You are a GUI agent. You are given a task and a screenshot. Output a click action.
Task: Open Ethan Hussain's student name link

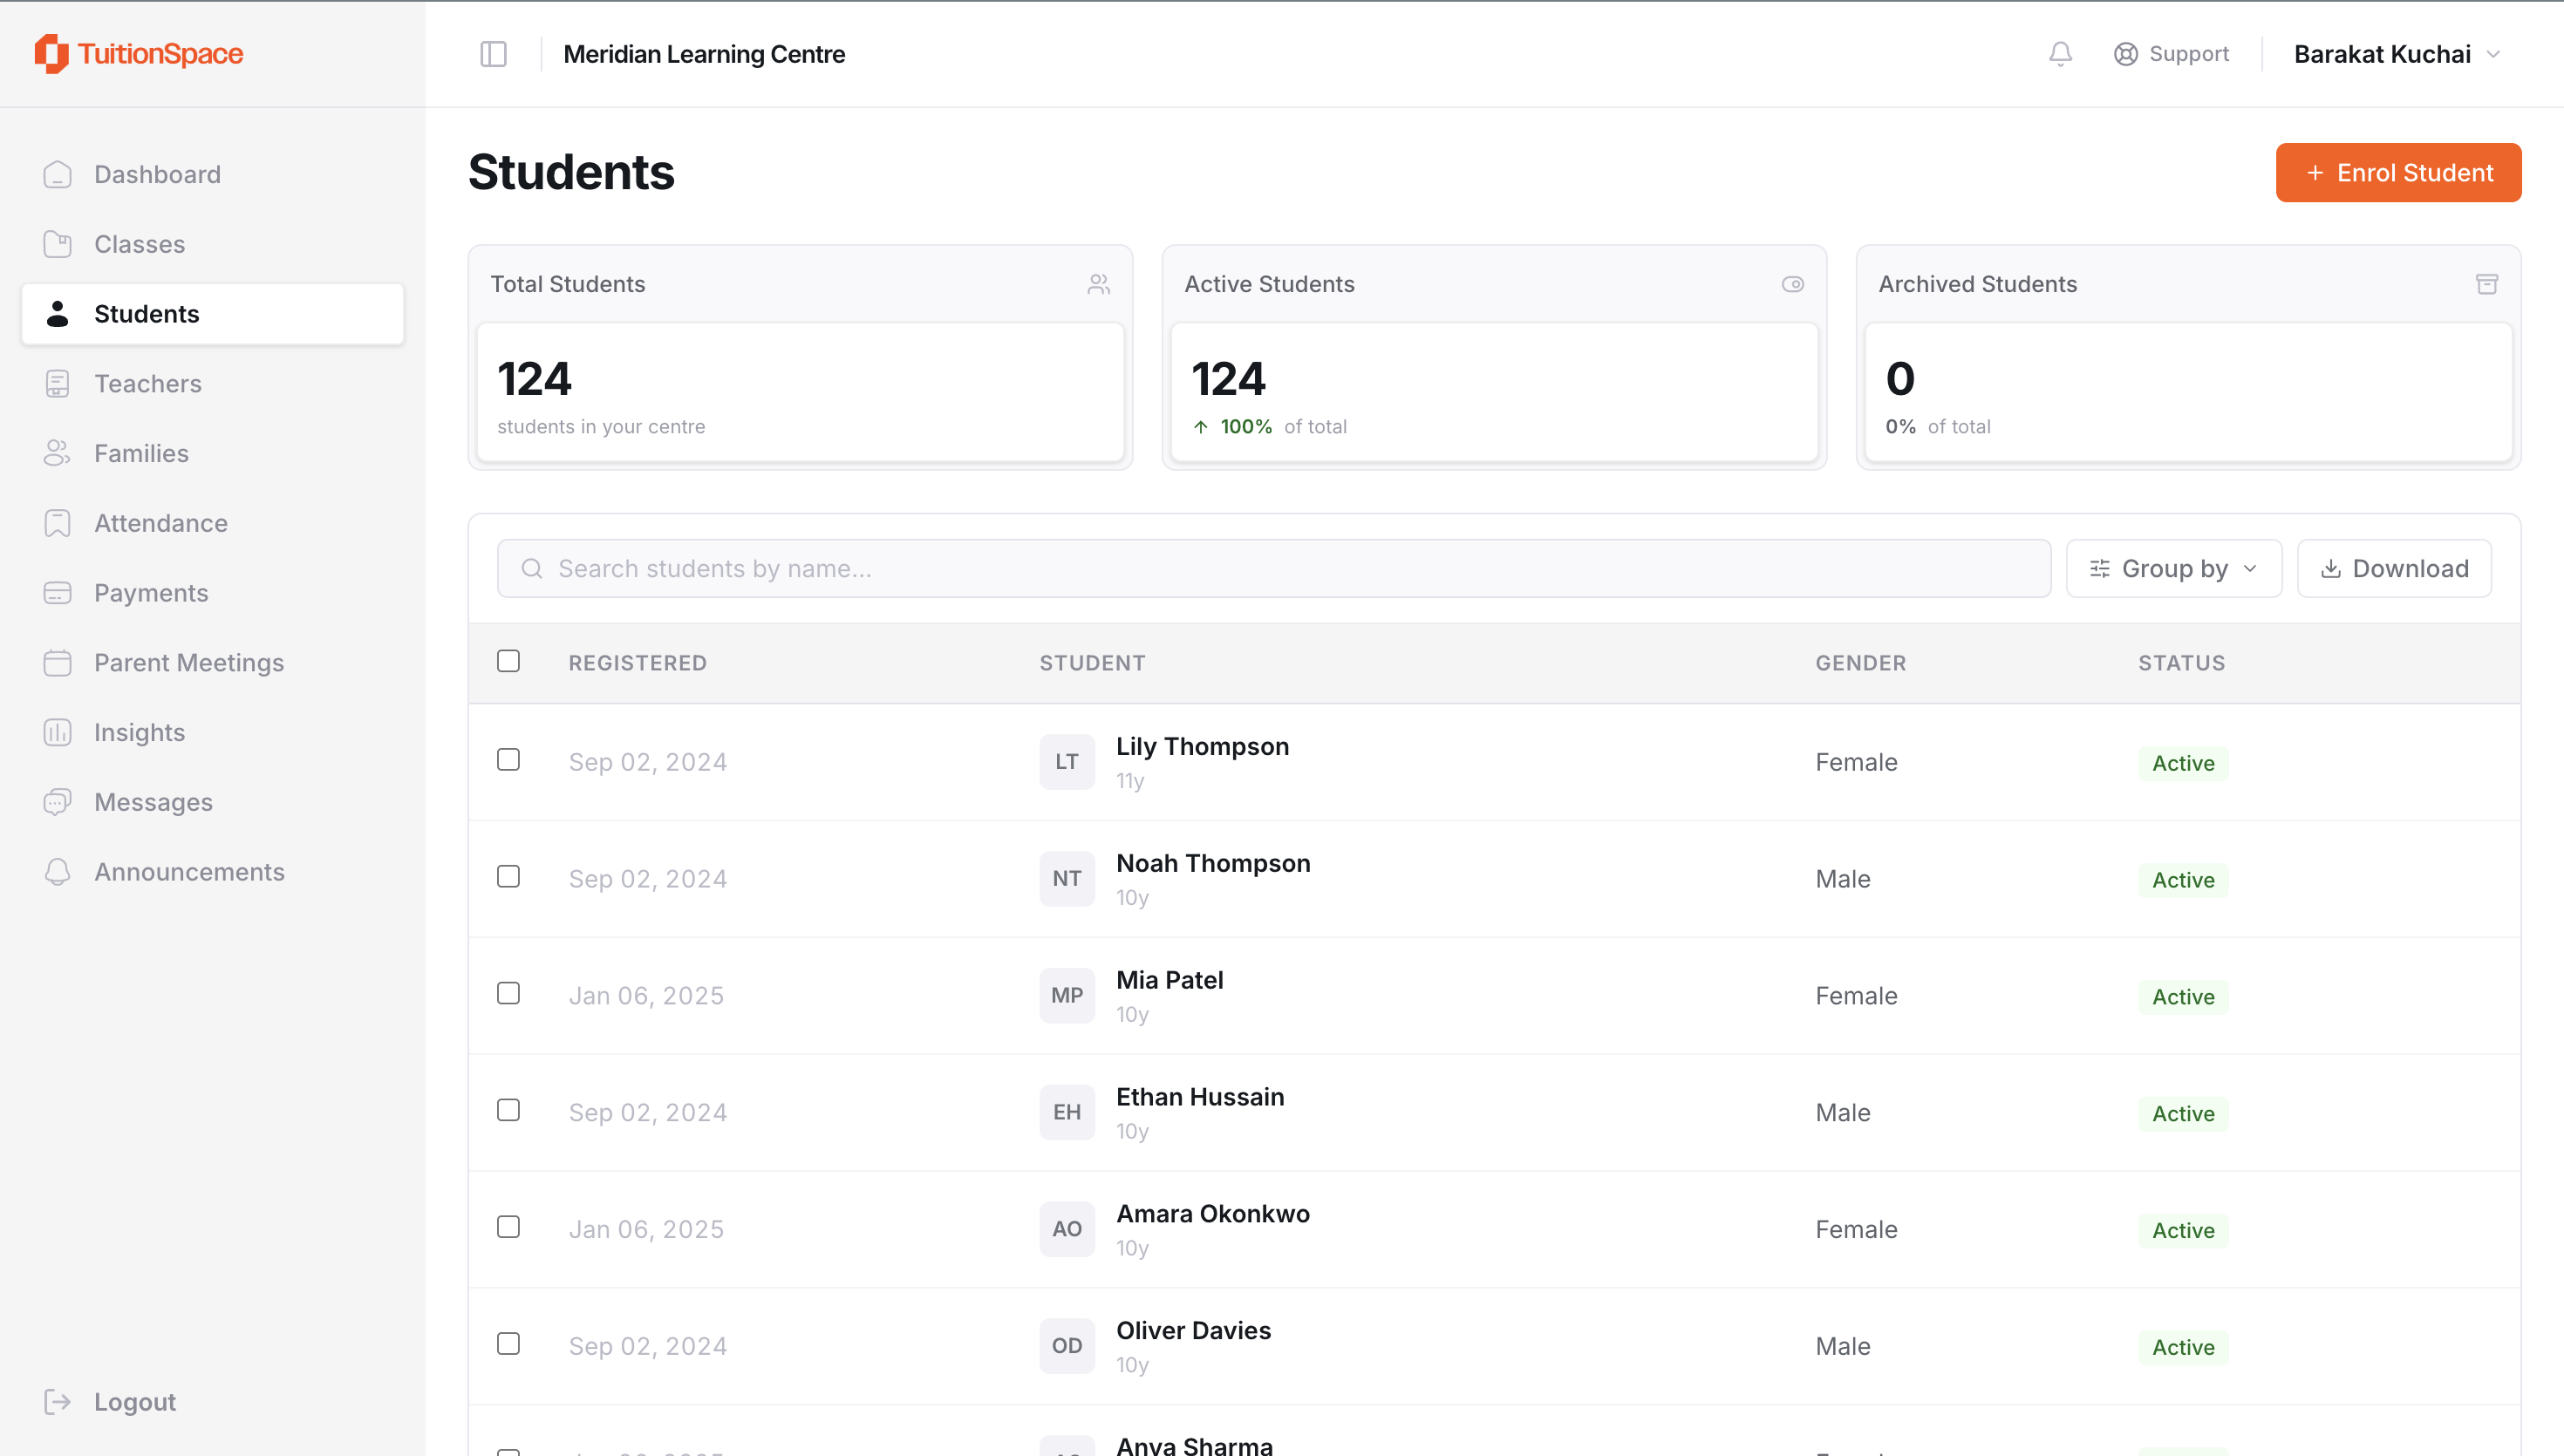[x=1200, y=1097]
